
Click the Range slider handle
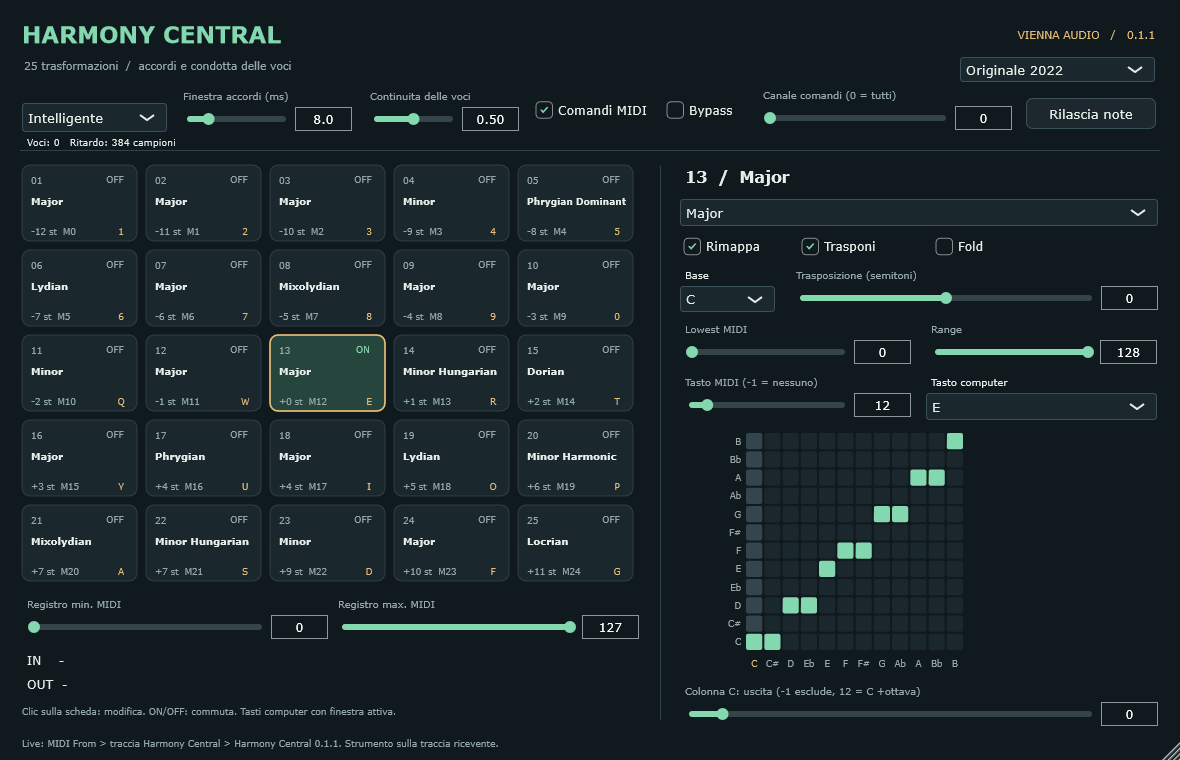1087,352
